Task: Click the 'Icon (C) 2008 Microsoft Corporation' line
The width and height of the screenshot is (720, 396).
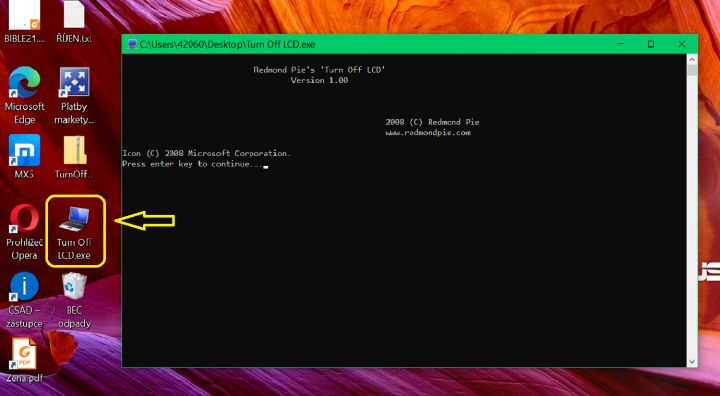Action: click(206, 153)
